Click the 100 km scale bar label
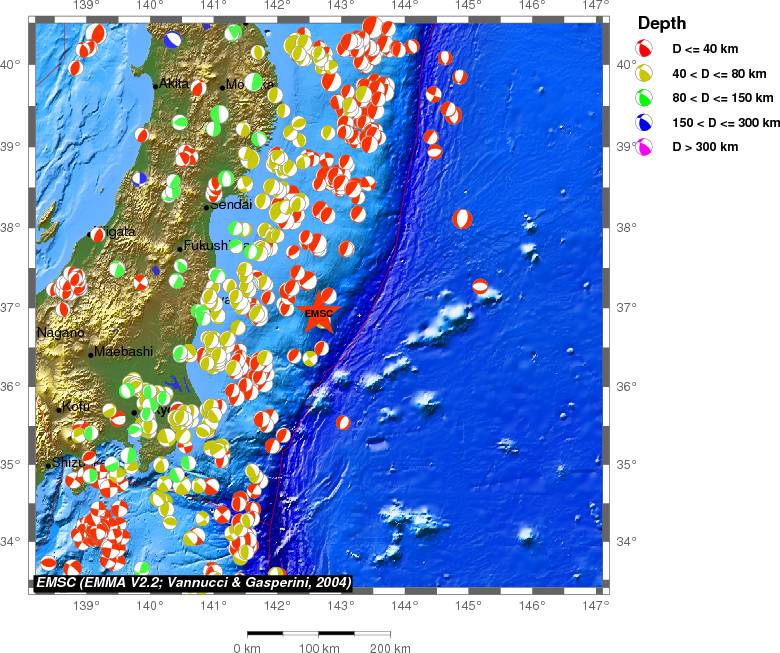The height and width of the screenshot is (653, 780). coord(318,648)
